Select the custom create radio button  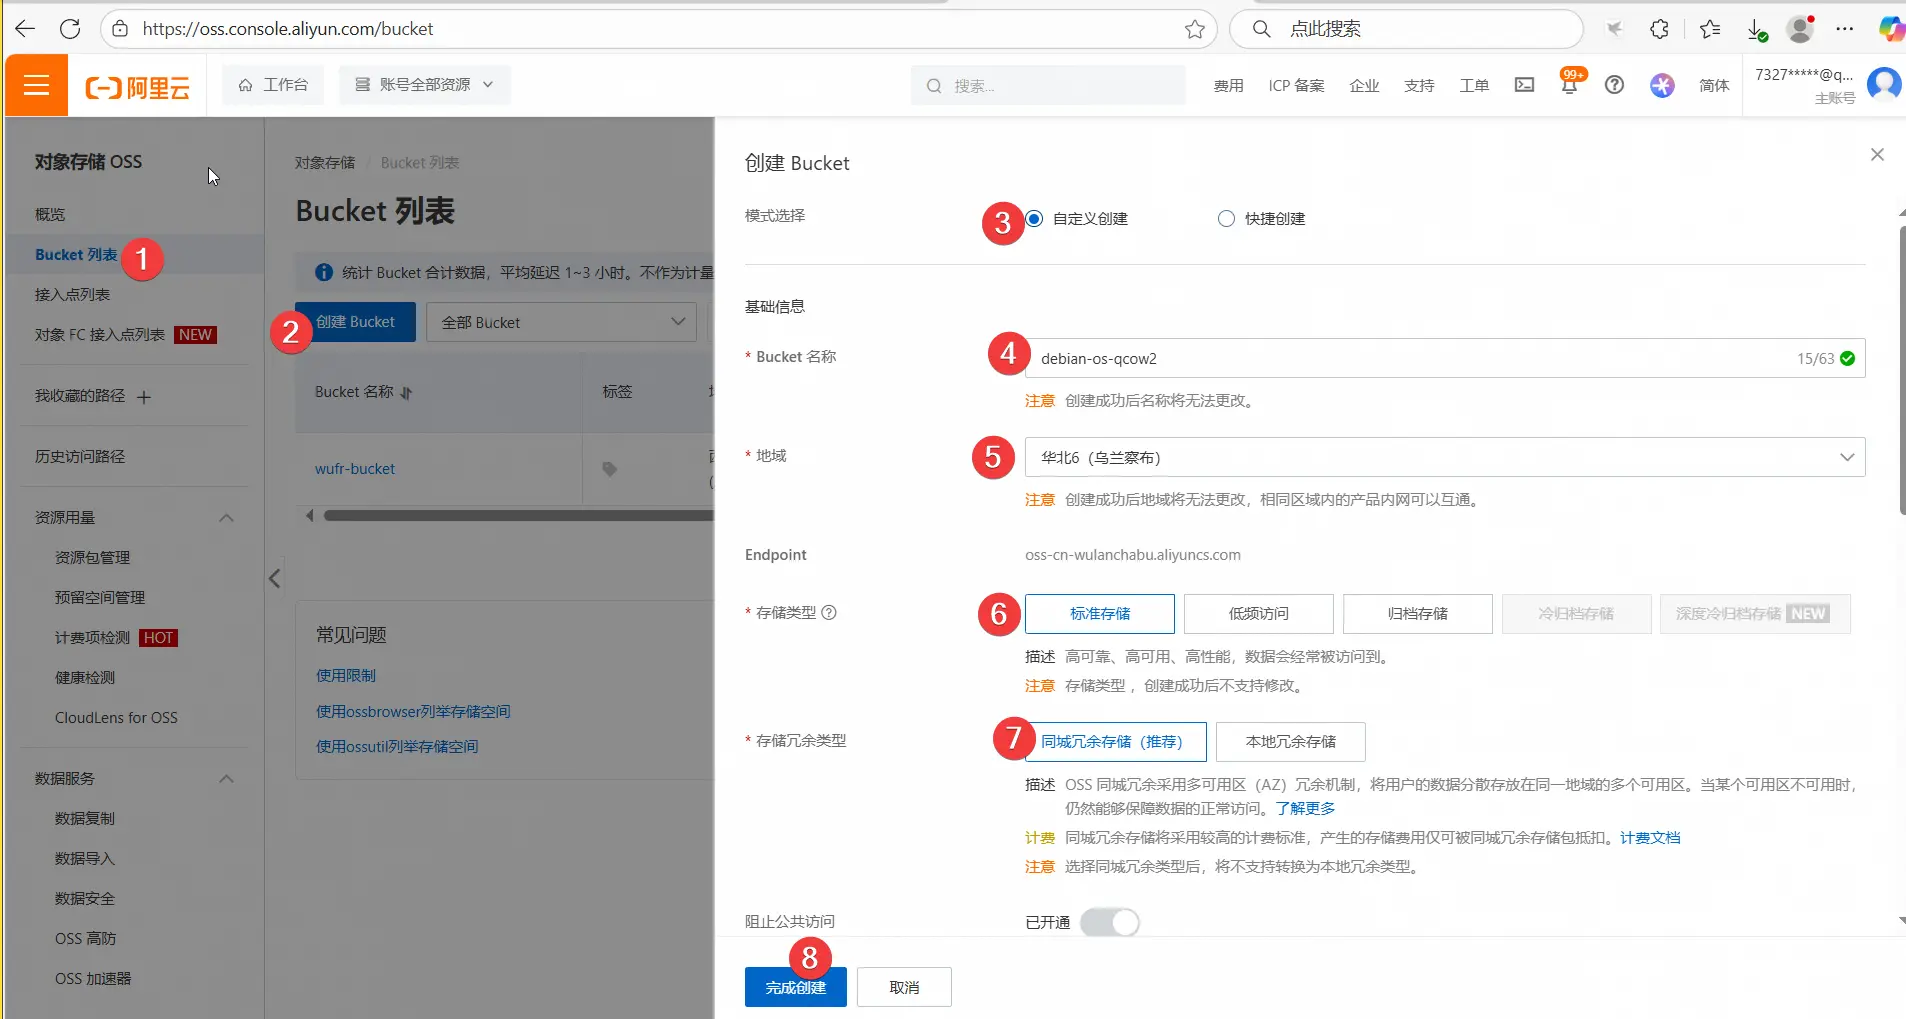click(x=1035, y=219)
